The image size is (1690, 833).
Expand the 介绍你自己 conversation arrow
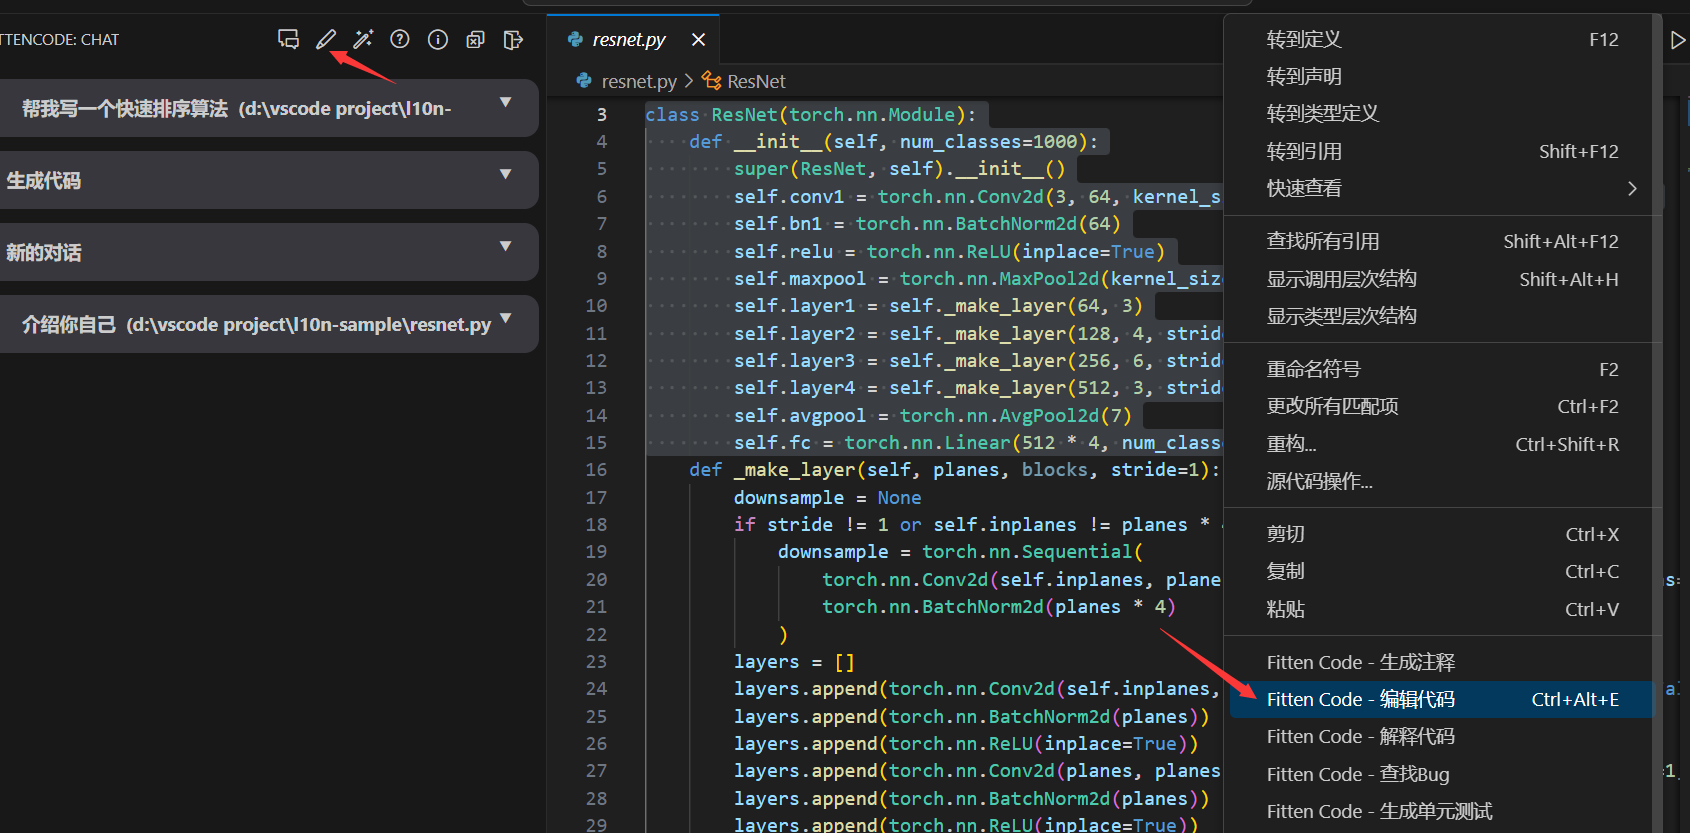(505, 318)
